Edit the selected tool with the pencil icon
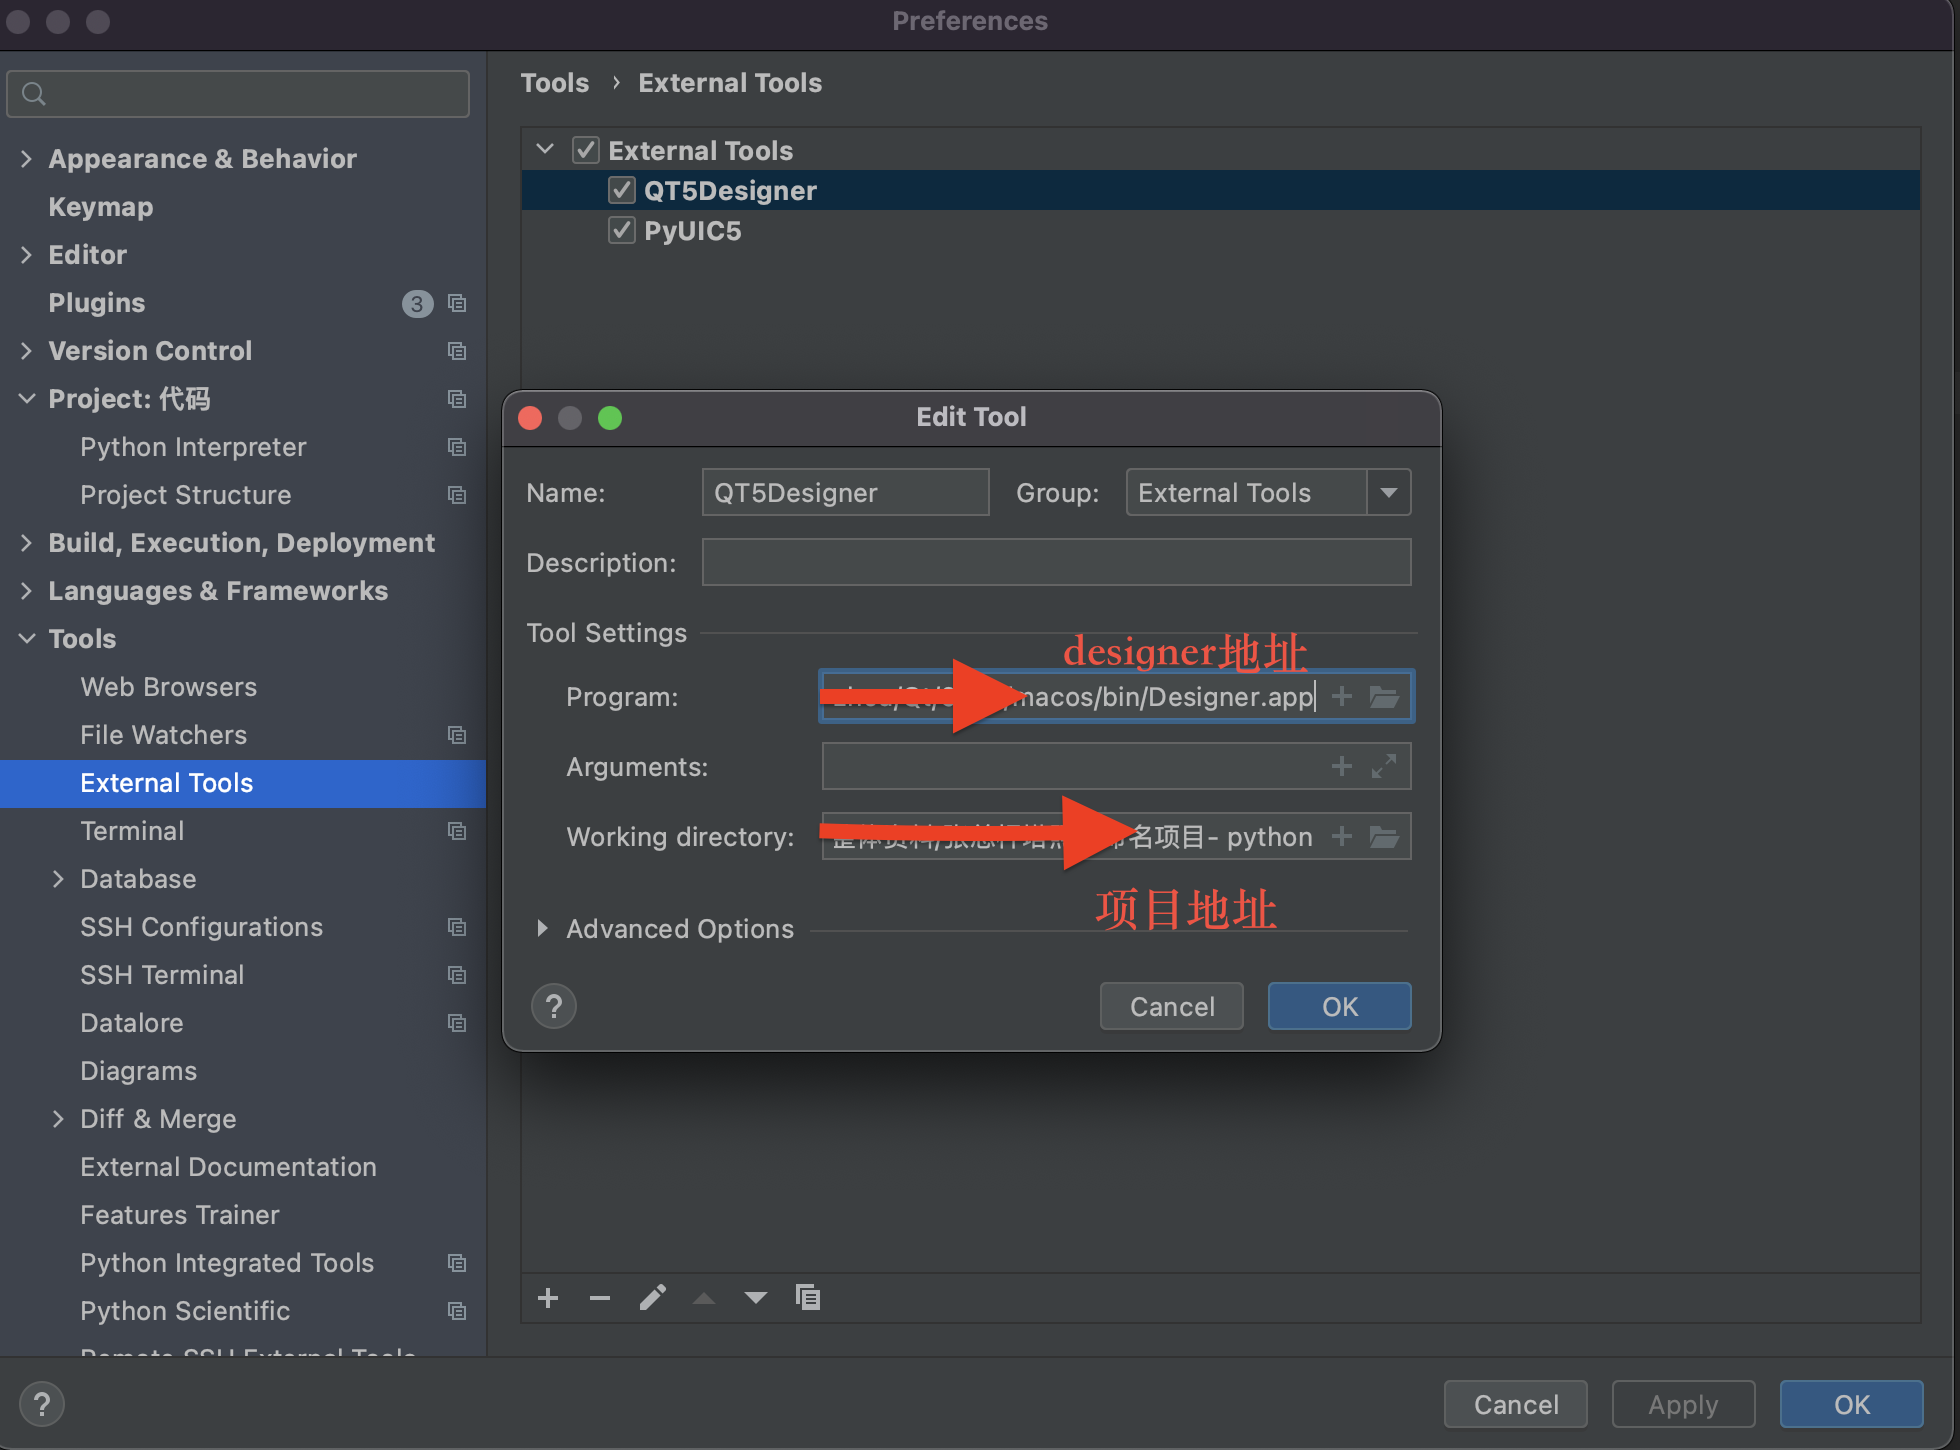The width and height of the screenshot is (1960, 1450). (x=654, y=1297)
